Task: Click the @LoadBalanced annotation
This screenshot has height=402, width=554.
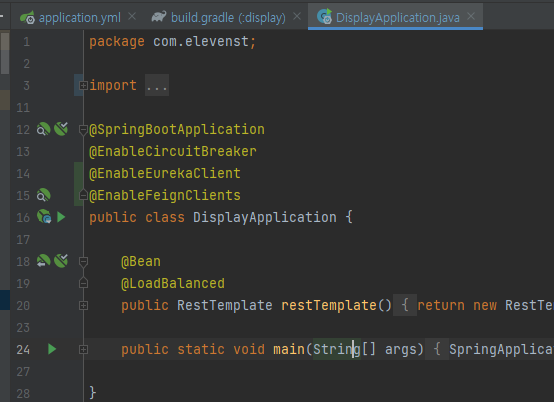Action: [x=173, y=284]
